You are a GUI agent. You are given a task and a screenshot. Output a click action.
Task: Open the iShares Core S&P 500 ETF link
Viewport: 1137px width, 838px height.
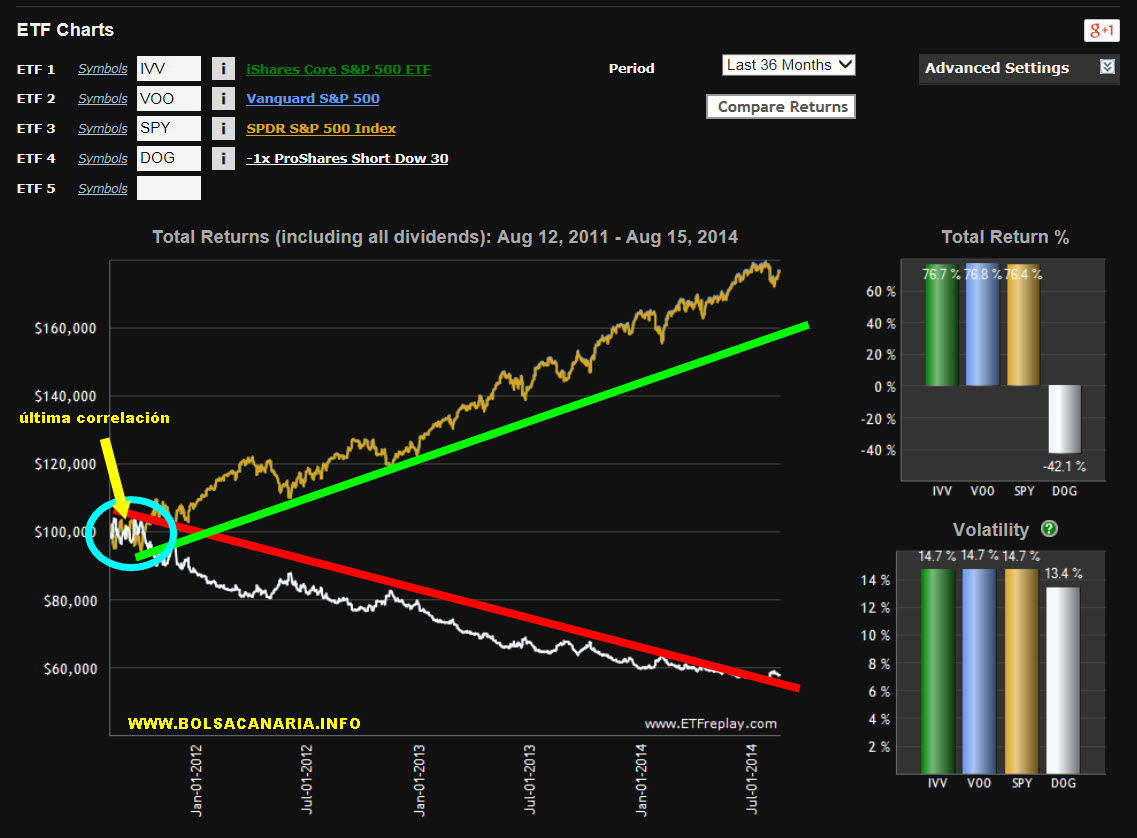[338, 69]
